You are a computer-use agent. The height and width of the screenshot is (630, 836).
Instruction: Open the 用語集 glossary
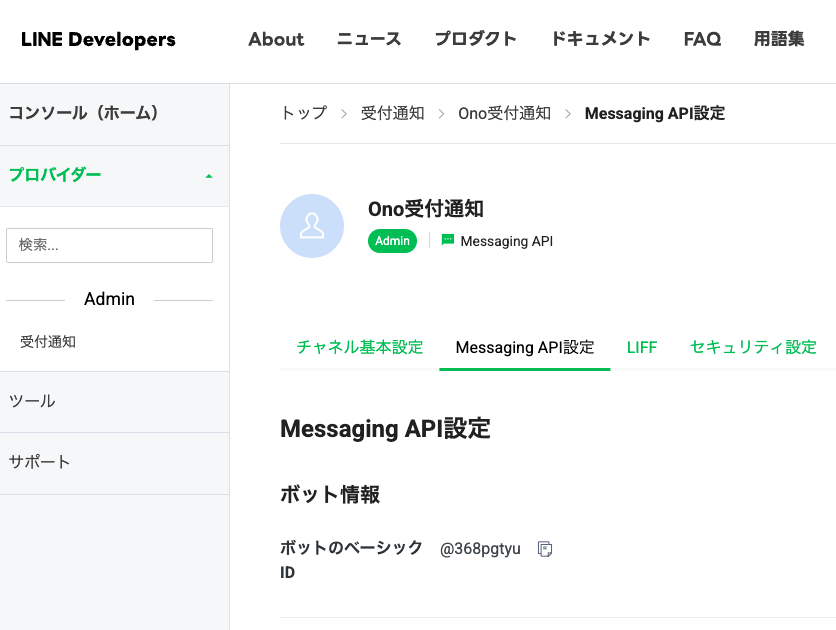coord(779,39)
